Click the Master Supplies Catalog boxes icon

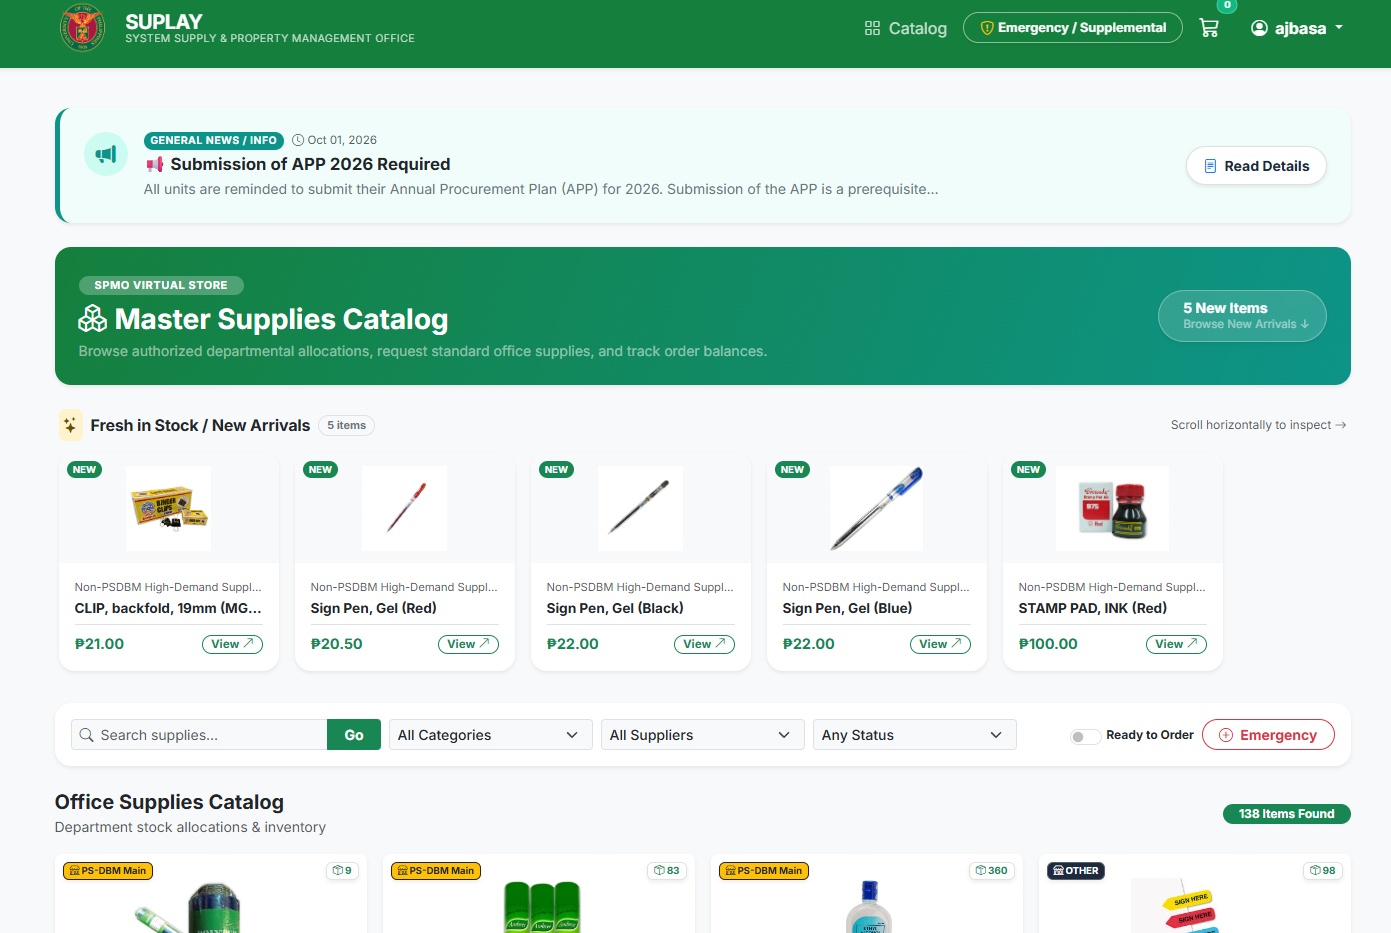pyautogui.click(x=93, y=319)
